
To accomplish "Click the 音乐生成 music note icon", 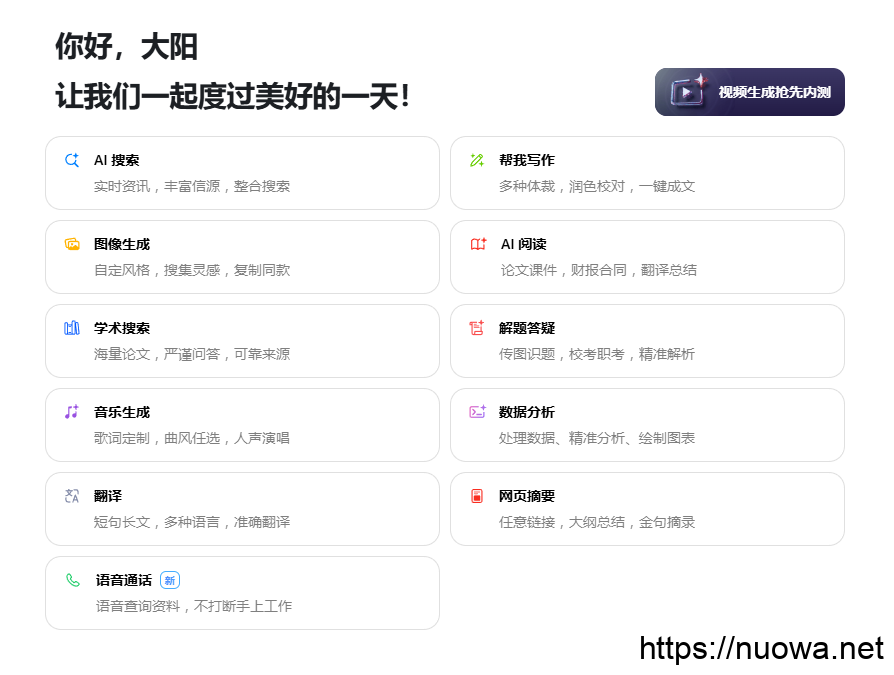I will coord(72,412).
